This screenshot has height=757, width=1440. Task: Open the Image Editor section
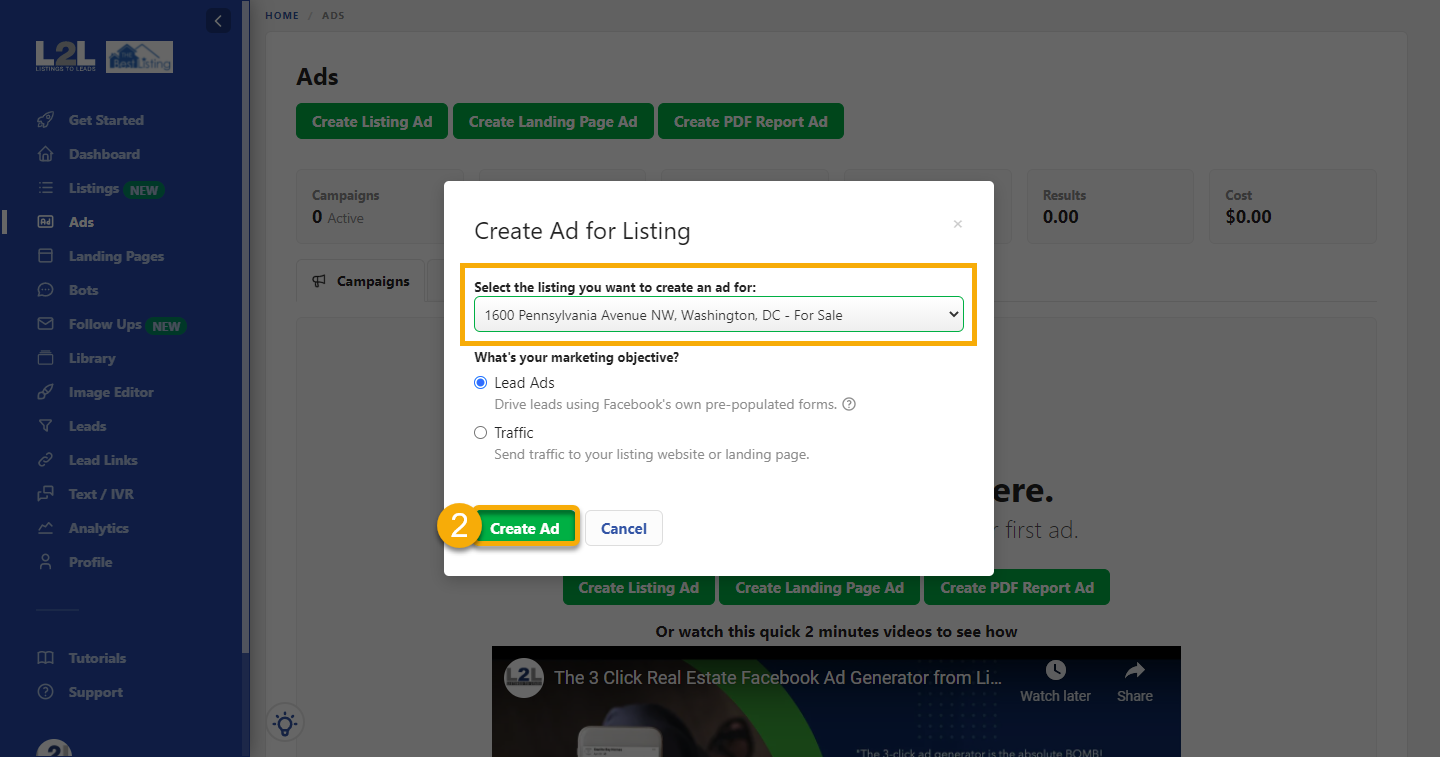110,391
